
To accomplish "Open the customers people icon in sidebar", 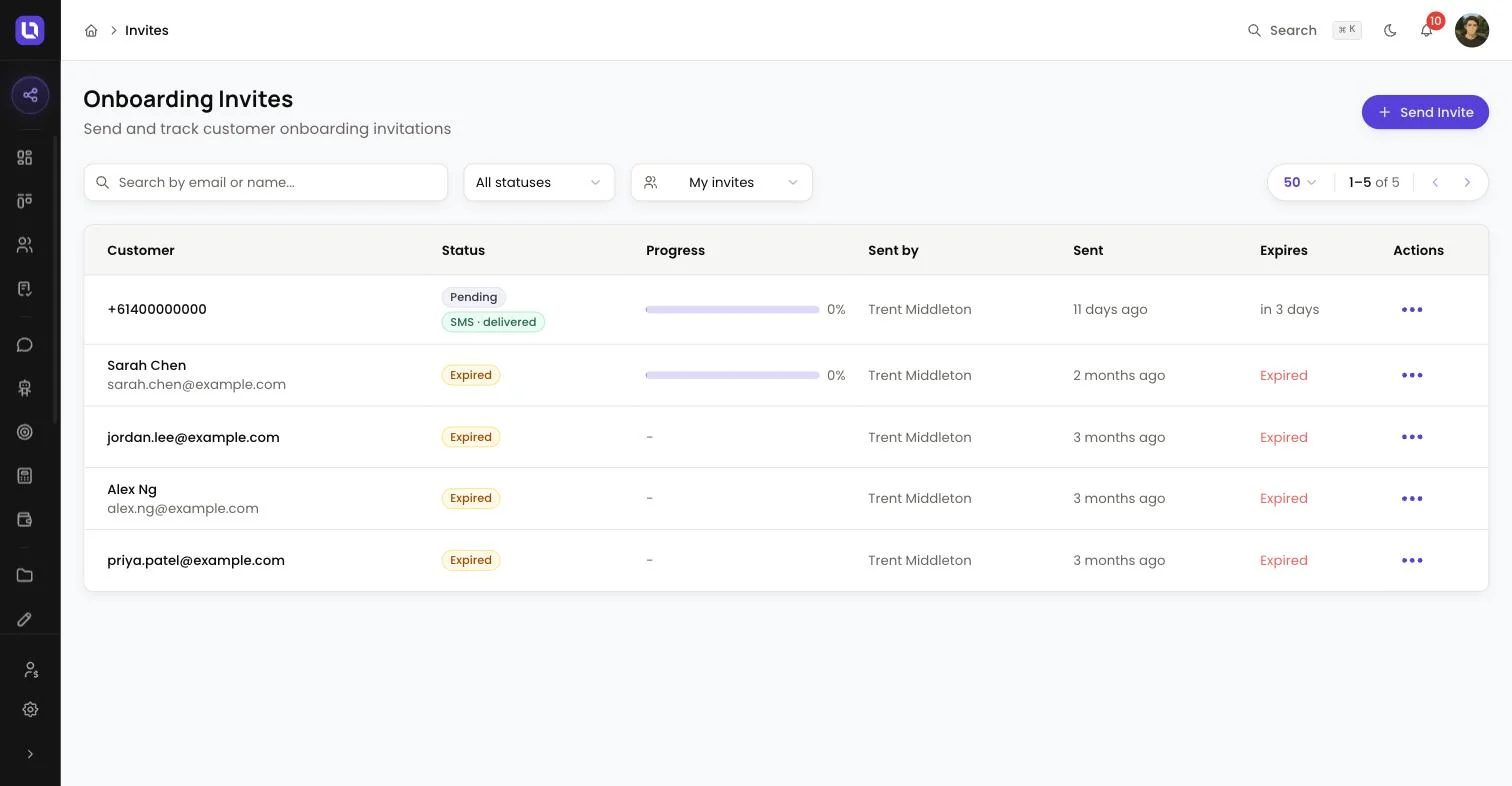I will pyautogui.click(x=25, y=245).
